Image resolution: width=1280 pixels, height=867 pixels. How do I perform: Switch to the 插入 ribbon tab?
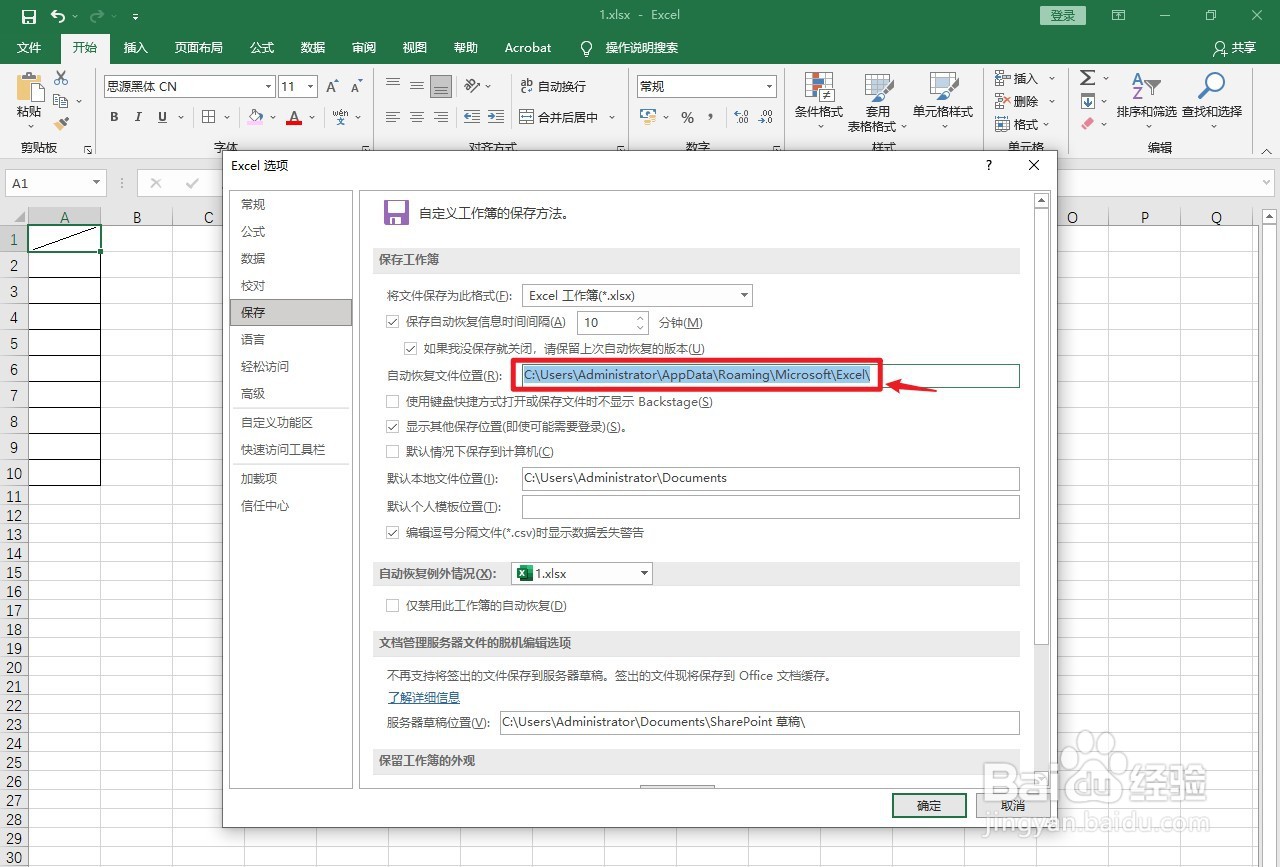click(135, 47)
